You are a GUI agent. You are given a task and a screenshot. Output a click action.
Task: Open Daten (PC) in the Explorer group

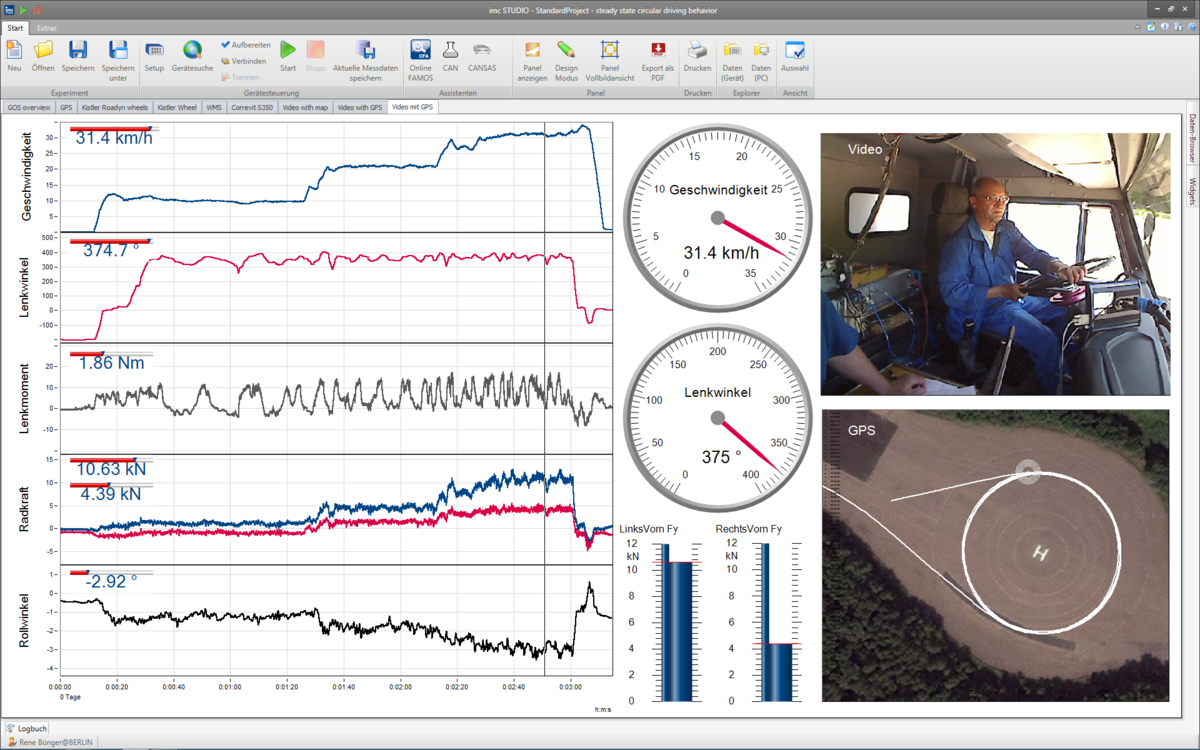point(761,57)
